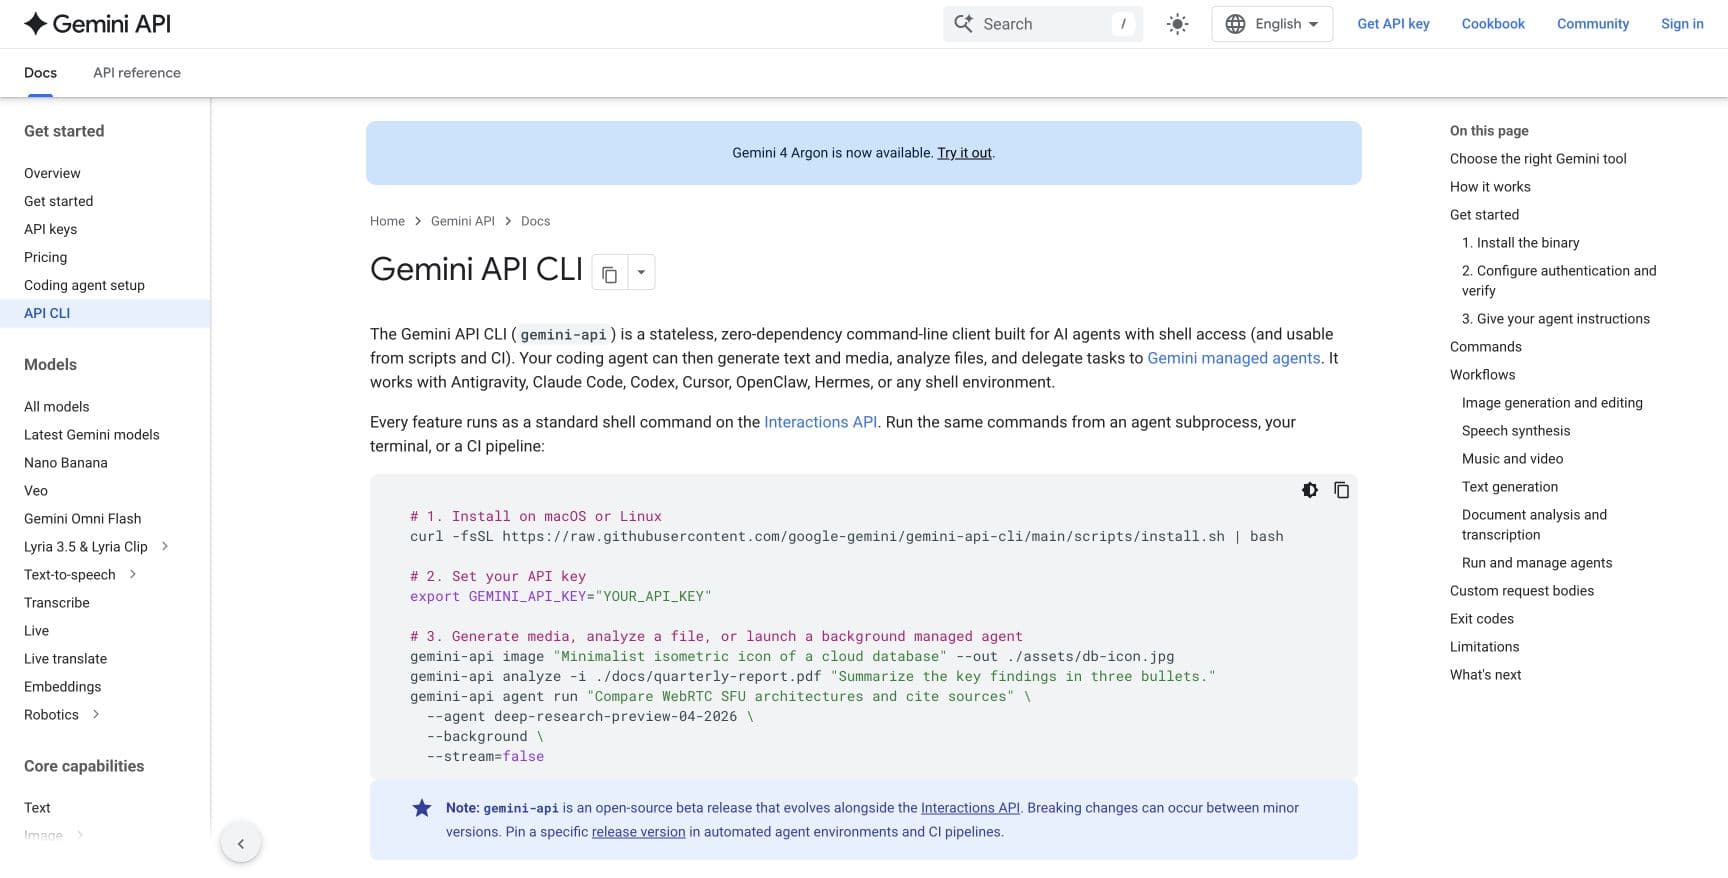Click the Search input field
Image resolution: width=1728 pixels, height=878 pixels.
pos(1043,24)
